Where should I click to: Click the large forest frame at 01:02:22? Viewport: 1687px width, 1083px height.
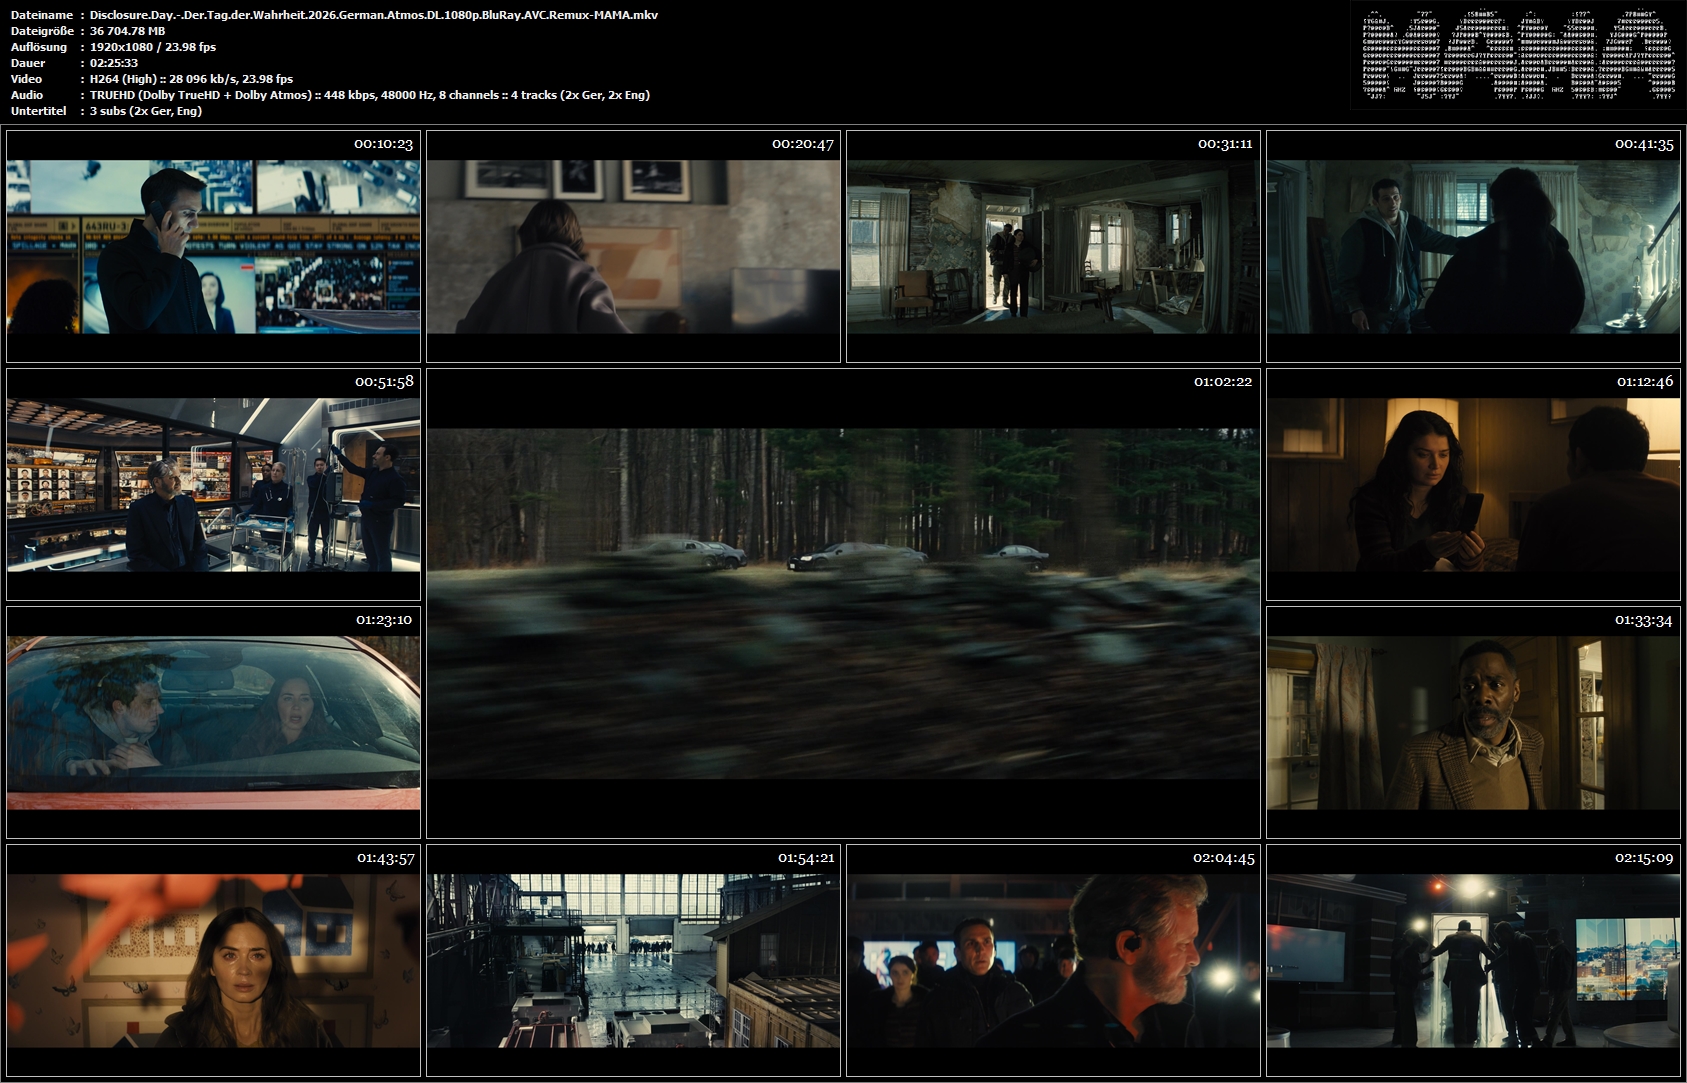tap(843, 603)
